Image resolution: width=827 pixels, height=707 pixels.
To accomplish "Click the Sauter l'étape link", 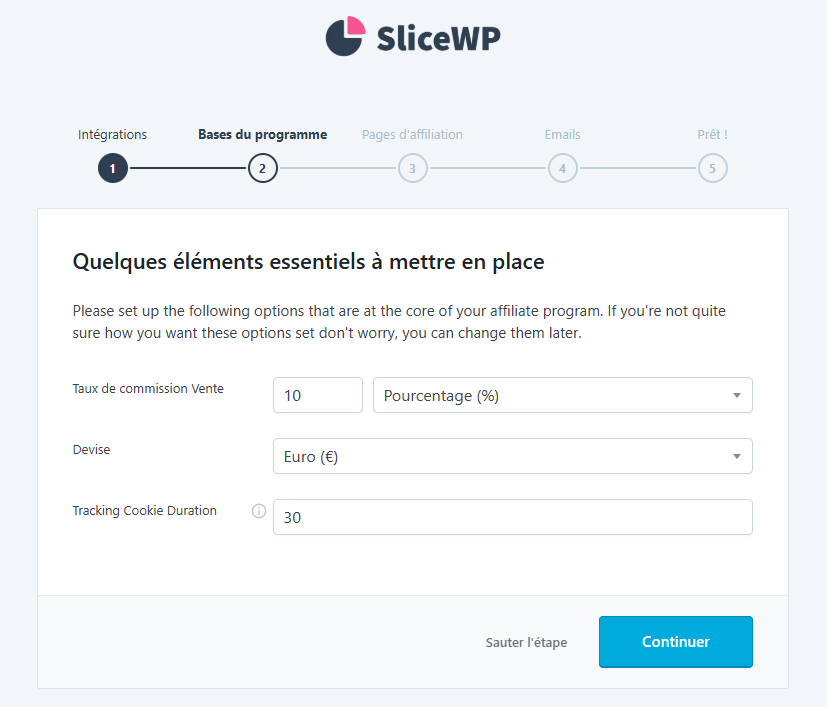I will click(525, 642).
